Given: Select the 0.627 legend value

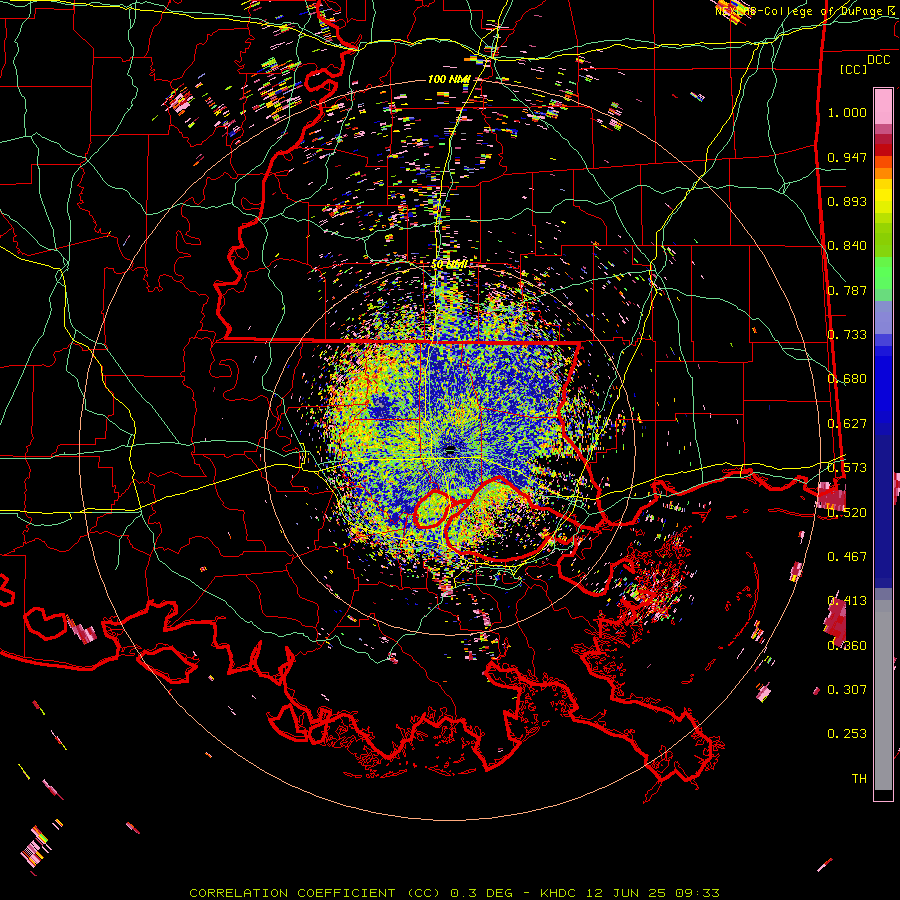Looking at the screenshot, I should [847, 423].
